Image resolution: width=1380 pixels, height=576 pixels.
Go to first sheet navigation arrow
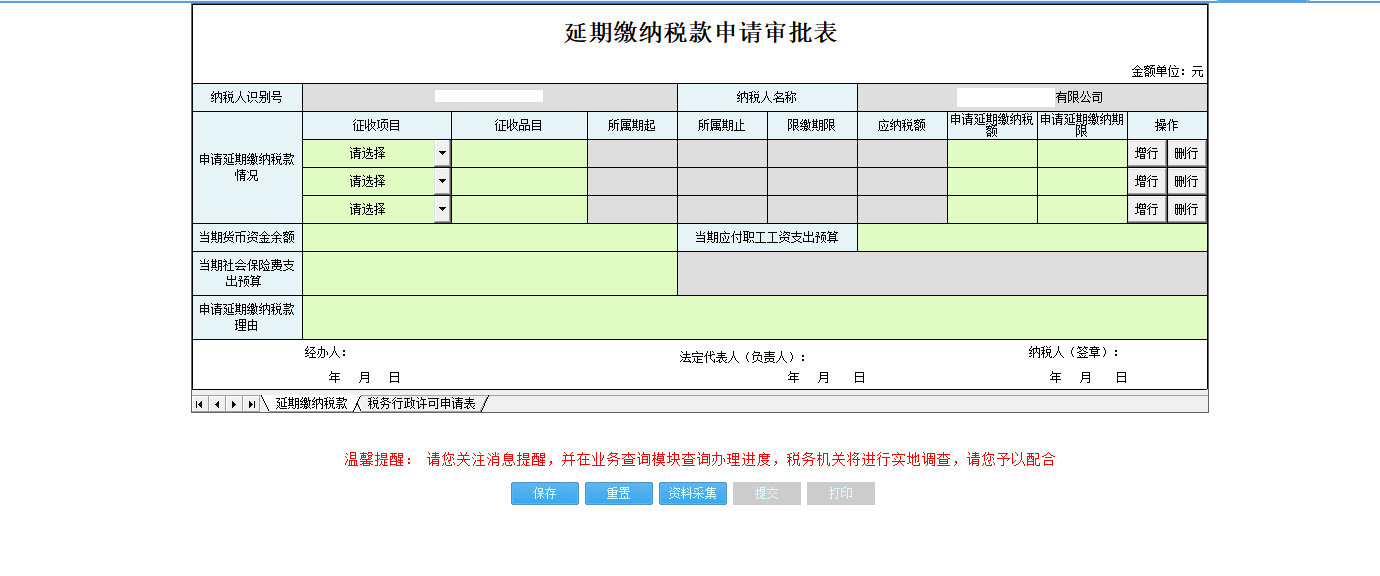200,404
